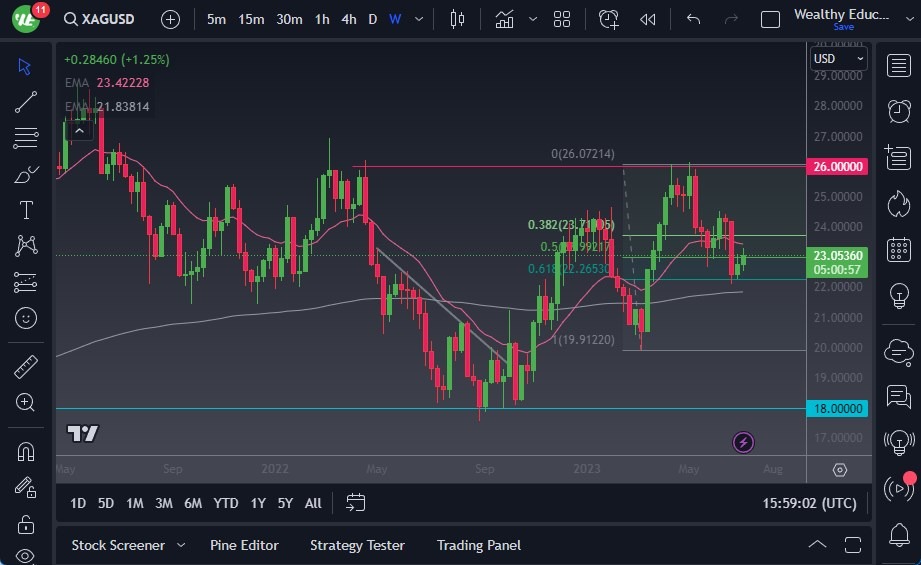Viewport: 921px width, 565px height.
Task: Select the ruler measure tool
Action: point(26,367)
